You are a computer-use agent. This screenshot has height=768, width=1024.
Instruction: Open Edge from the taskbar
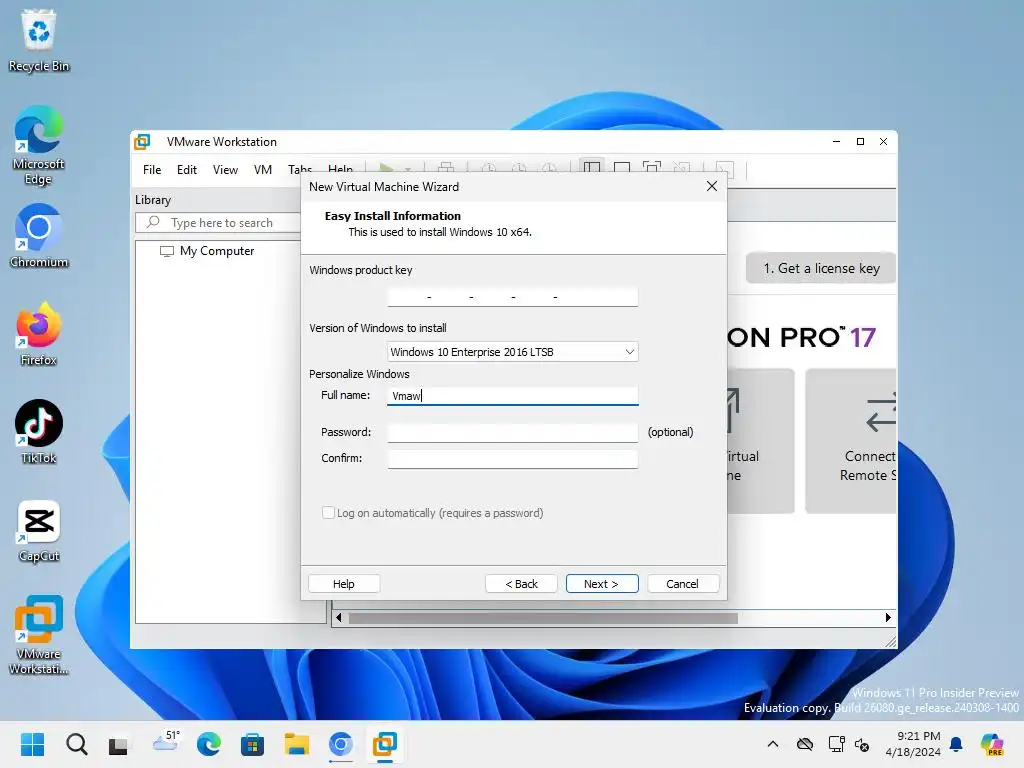pos(209,744)
